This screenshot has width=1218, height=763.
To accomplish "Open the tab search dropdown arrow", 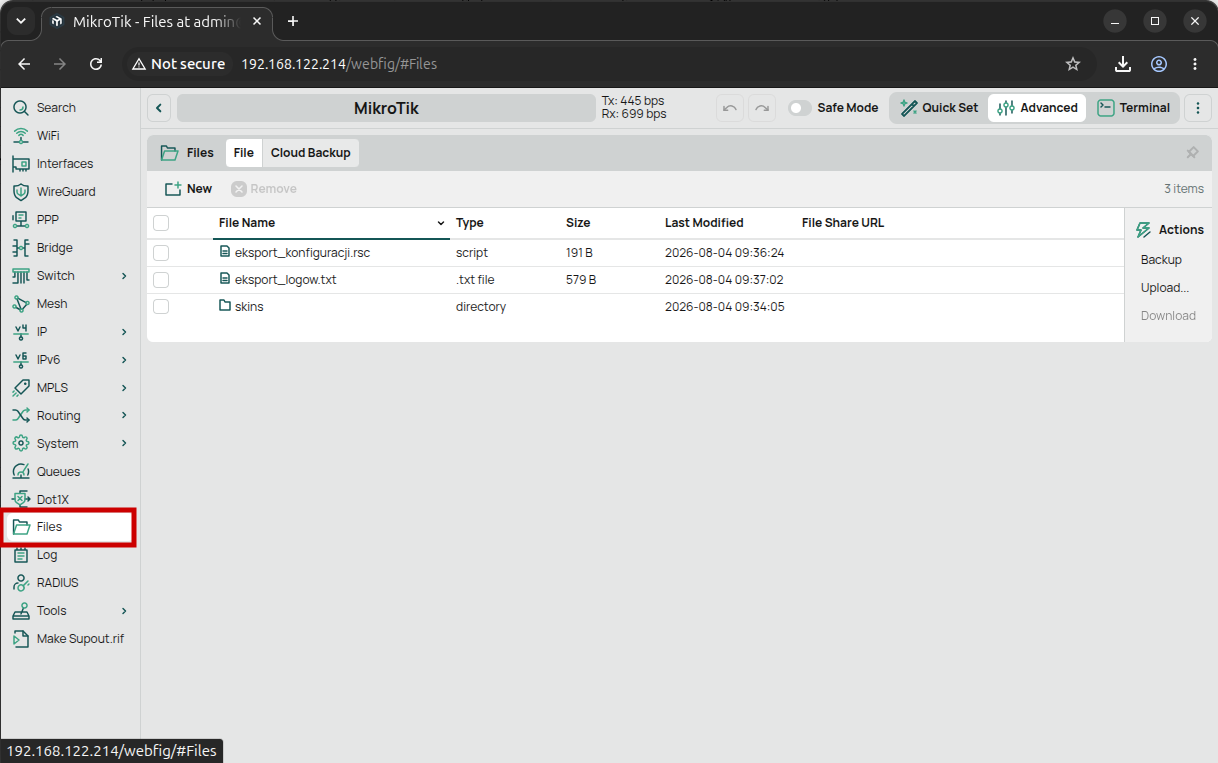I will (21, 21).
